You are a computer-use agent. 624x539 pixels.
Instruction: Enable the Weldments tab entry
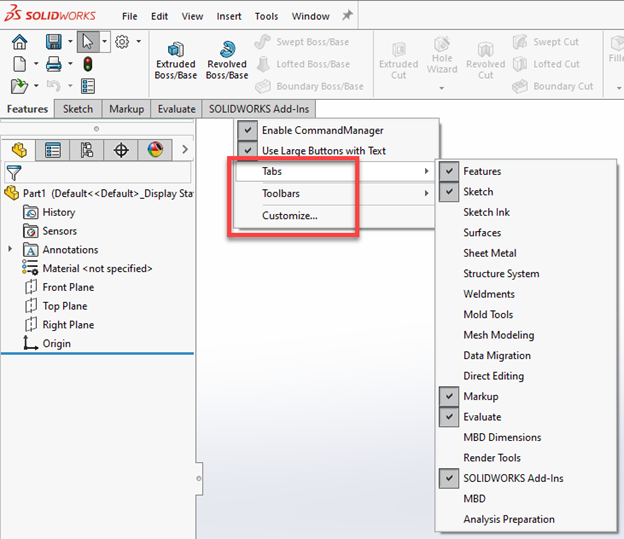tap(526, 294)
